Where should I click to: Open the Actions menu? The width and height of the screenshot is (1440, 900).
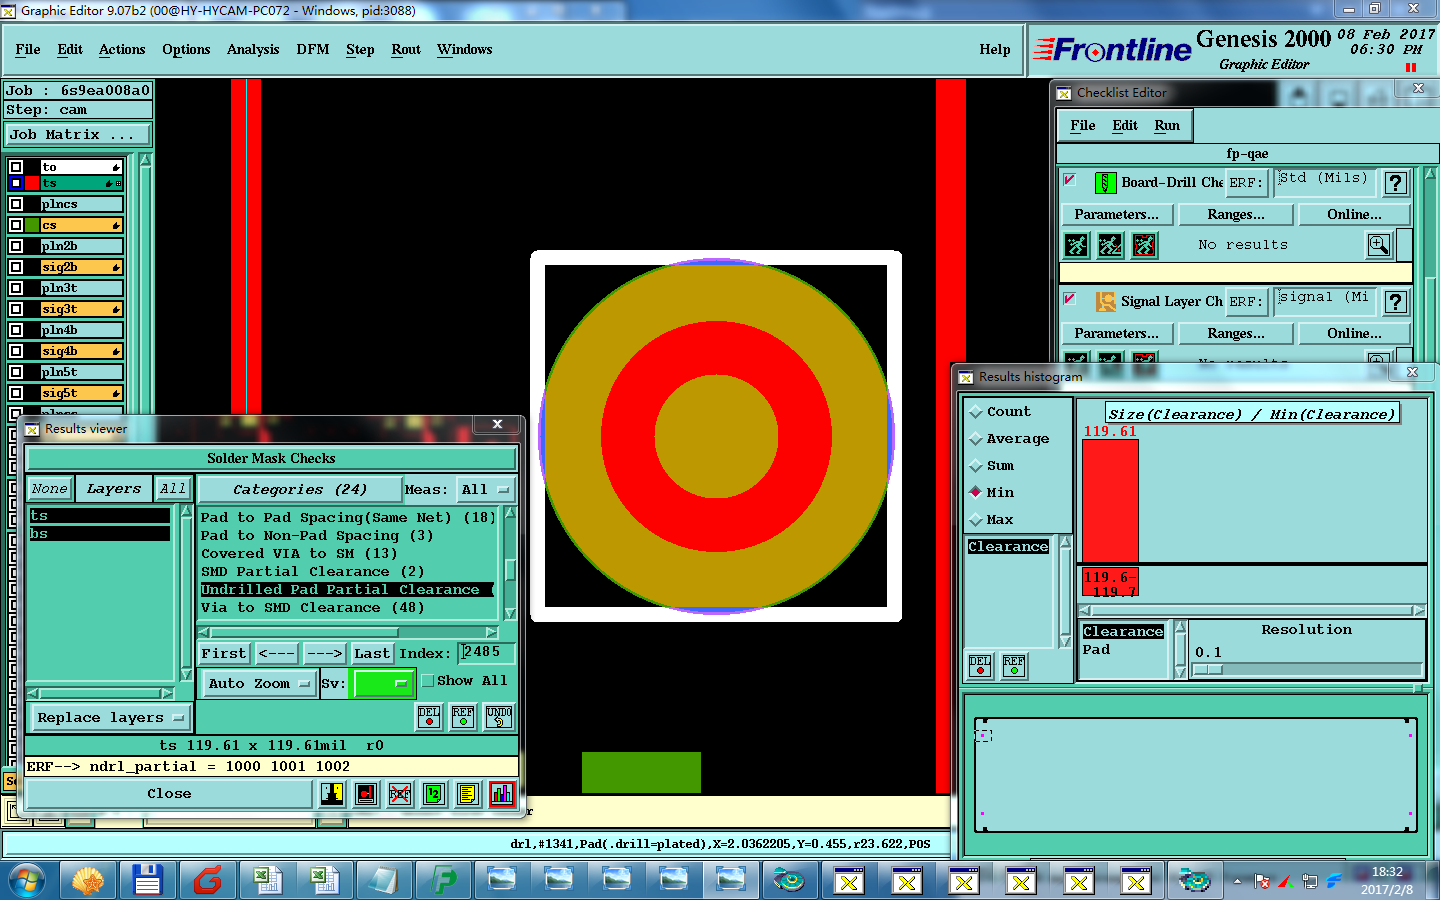(x=122, y=50)
